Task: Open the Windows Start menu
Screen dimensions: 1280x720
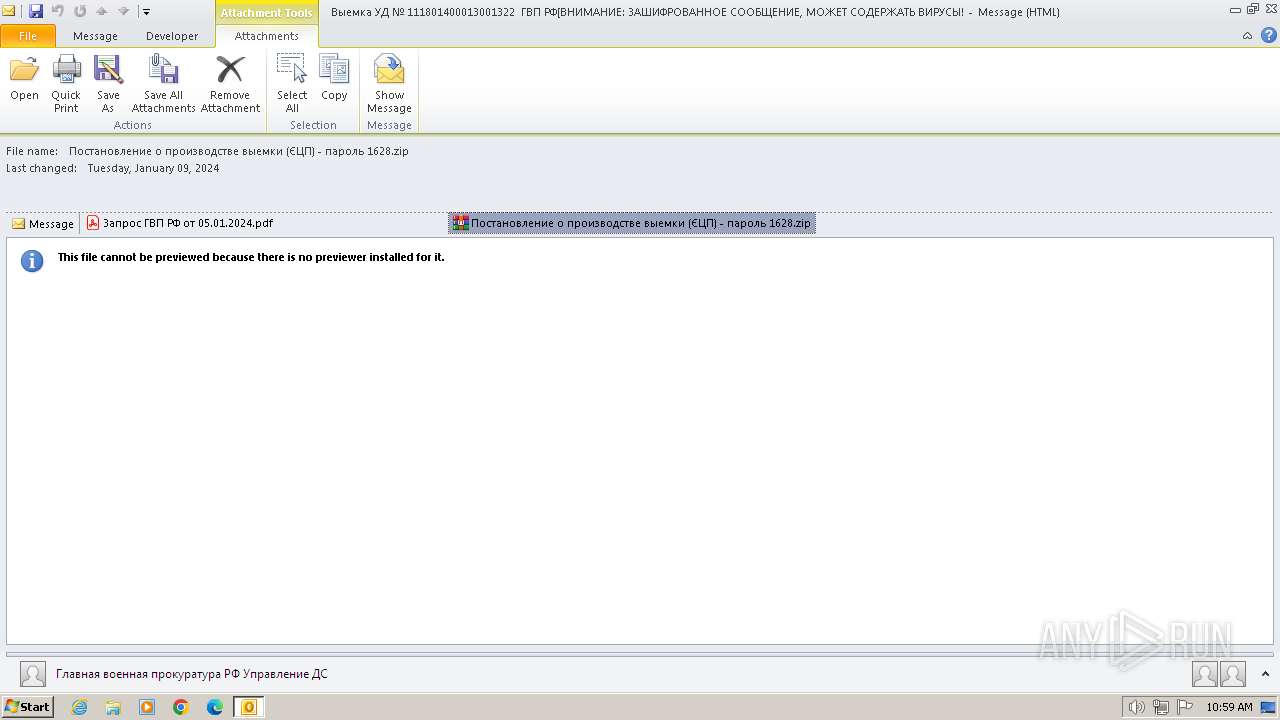Action: point(27,707)
